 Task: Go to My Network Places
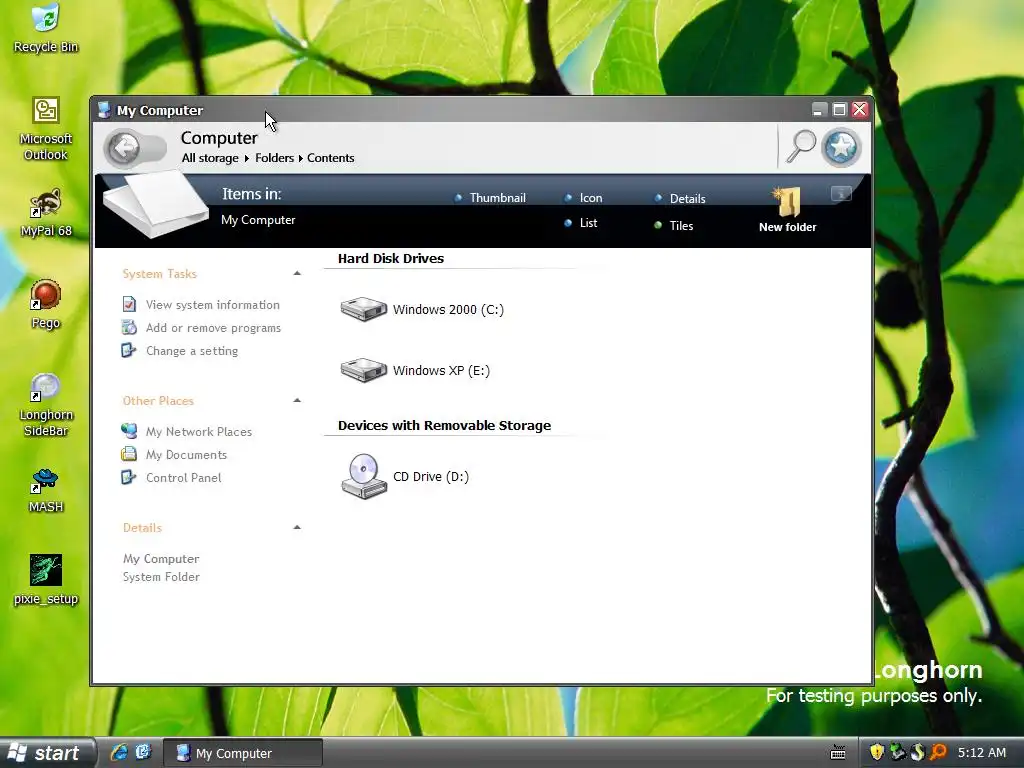click(199, 432)
